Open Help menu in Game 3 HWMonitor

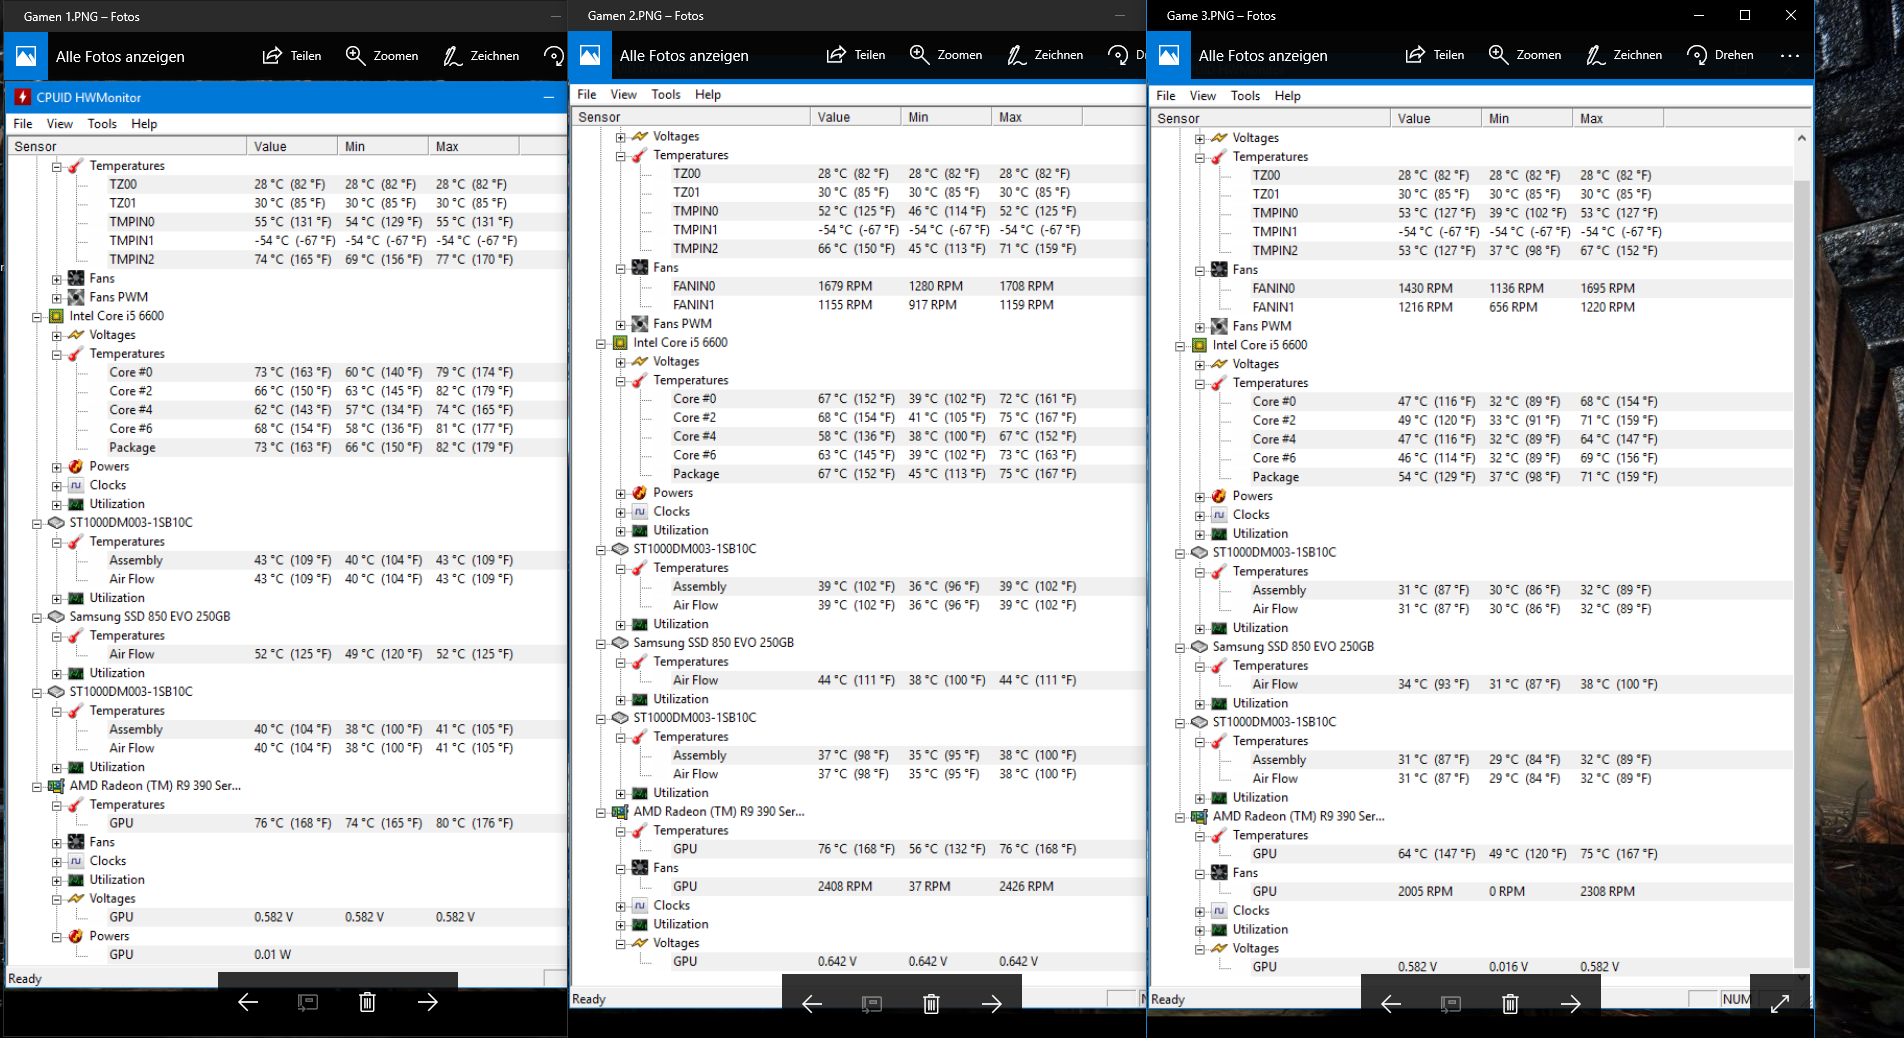[x=1288, y=96]
